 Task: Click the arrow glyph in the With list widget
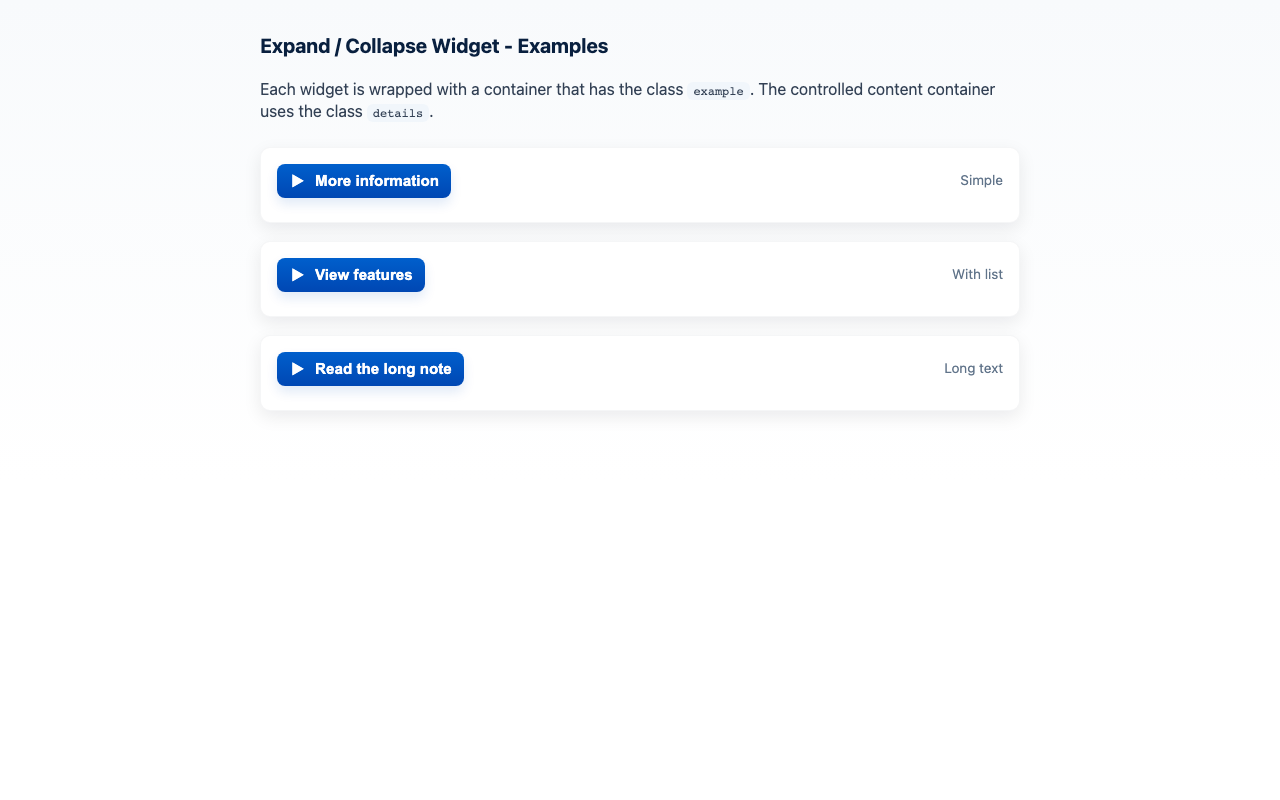pyautogui.click(x=297, y=275)
